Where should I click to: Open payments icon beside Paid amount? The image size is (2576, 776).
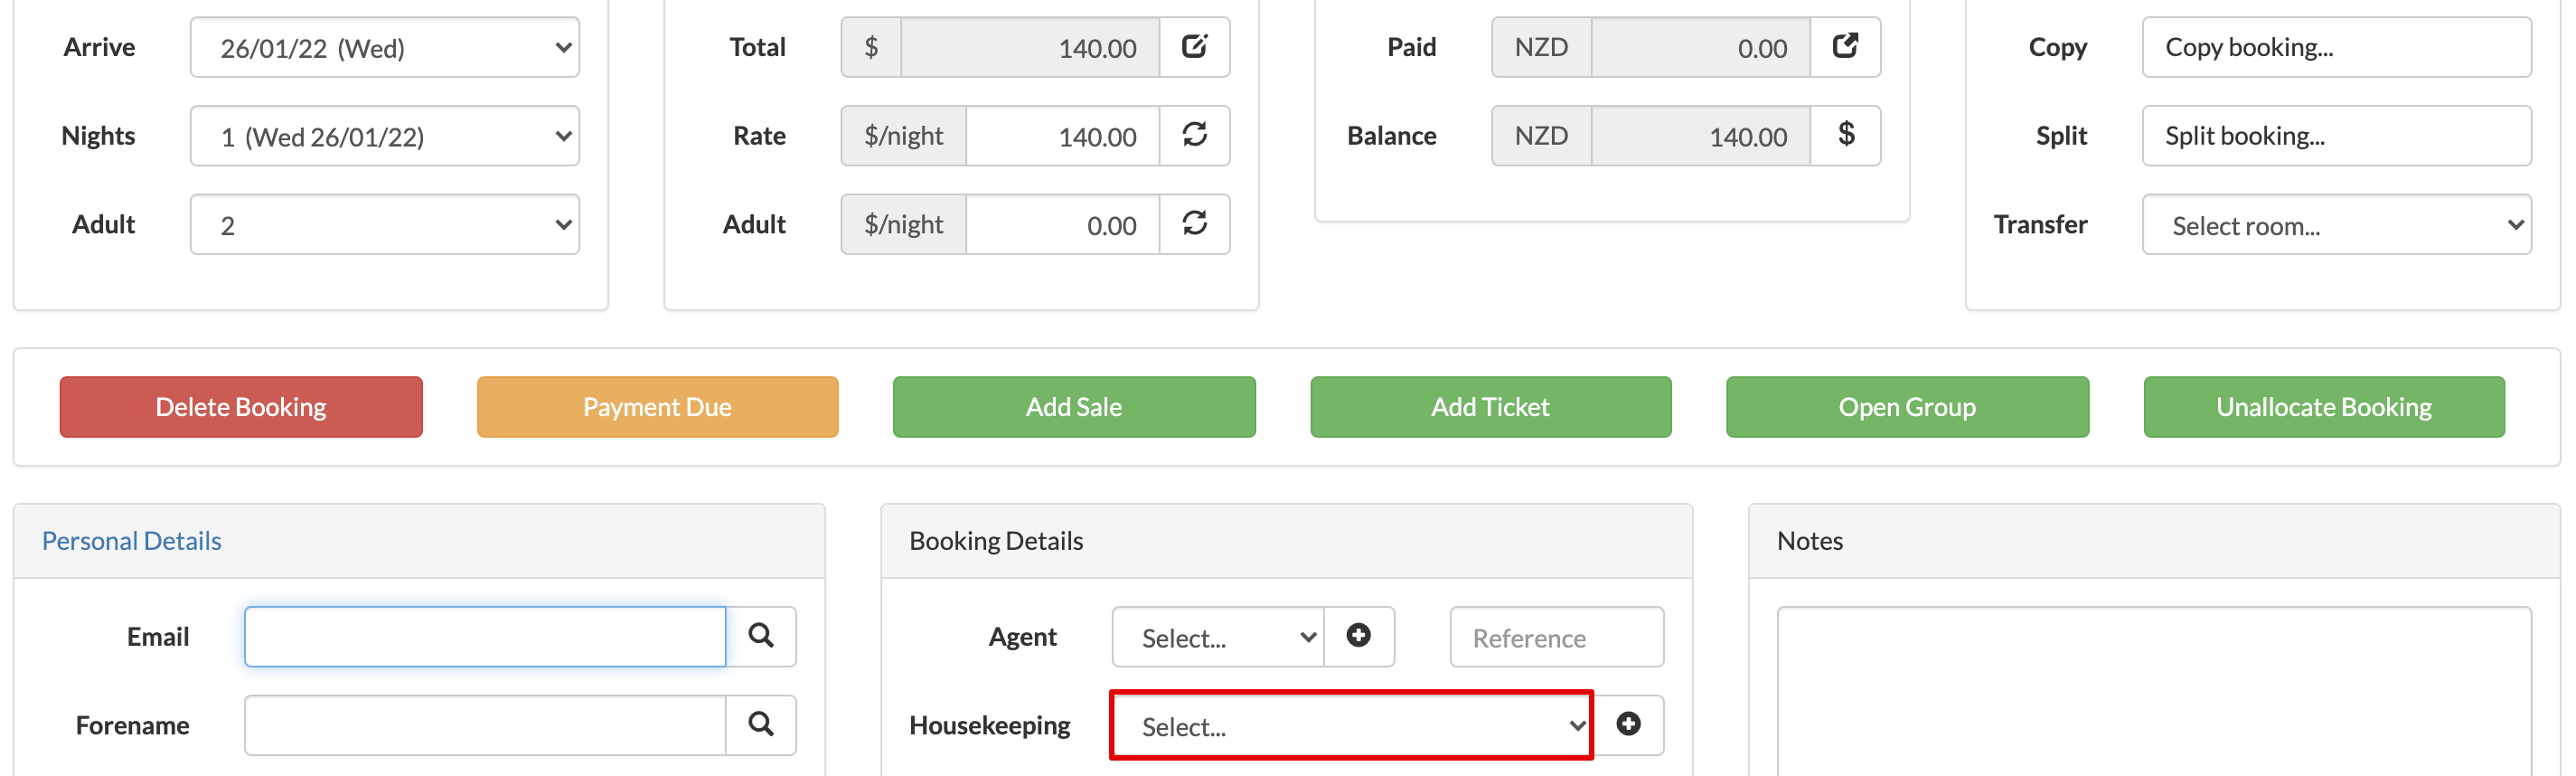point(1845,47)
